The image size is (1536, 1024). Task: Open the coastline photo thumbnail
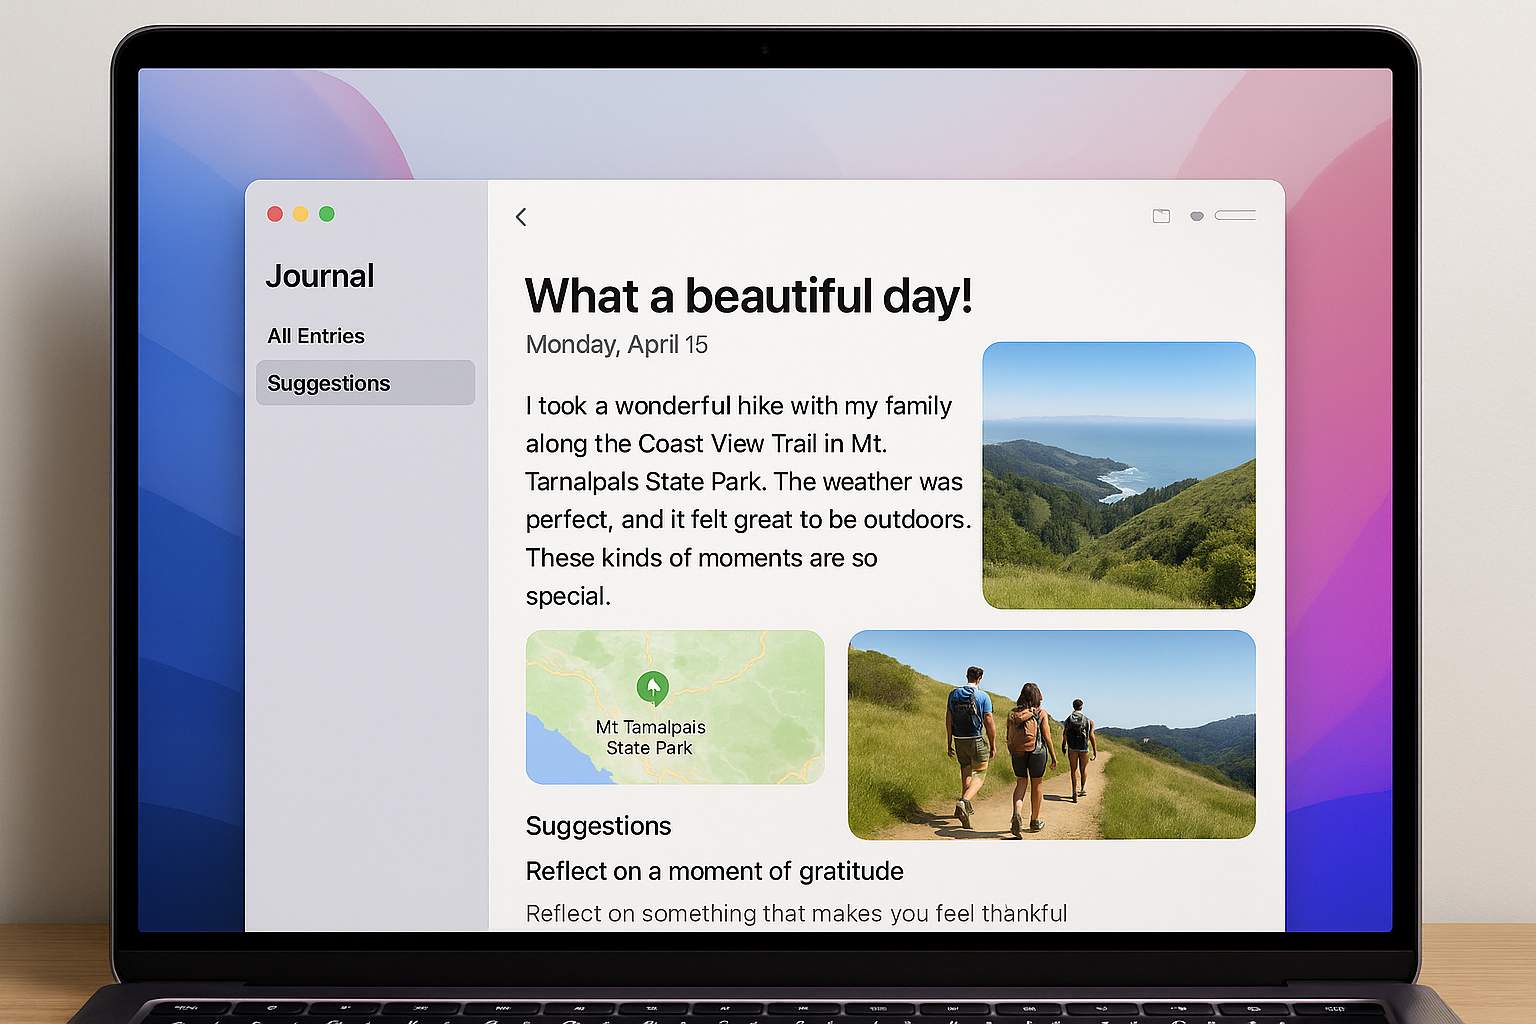pyautogui.click(x=1118, y=474)
